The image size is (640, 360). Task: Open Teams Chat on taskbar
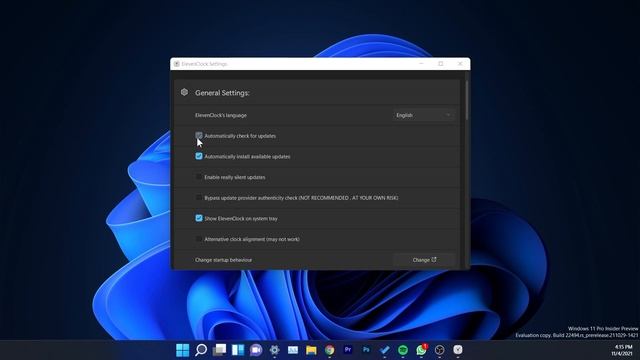[256, 350]
